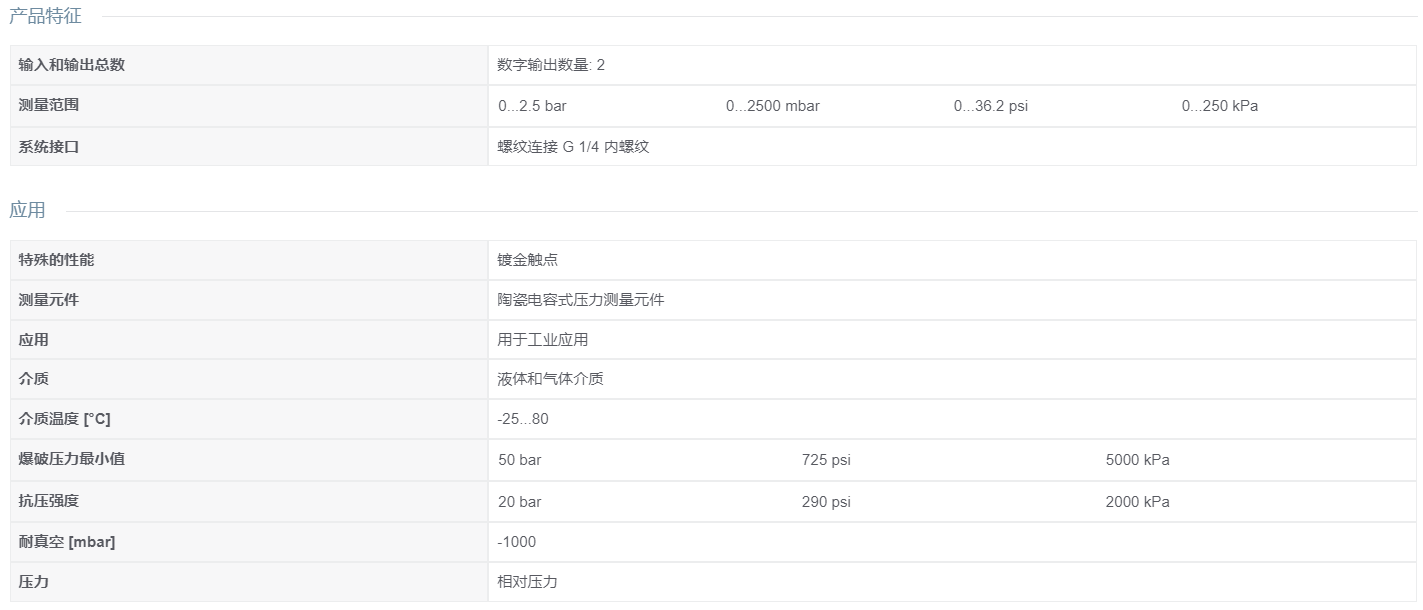This screenshot has height=610, width=1423.
Task: Select the 陶瓷电容式压力测量元件 value
Action: point(580,300)
